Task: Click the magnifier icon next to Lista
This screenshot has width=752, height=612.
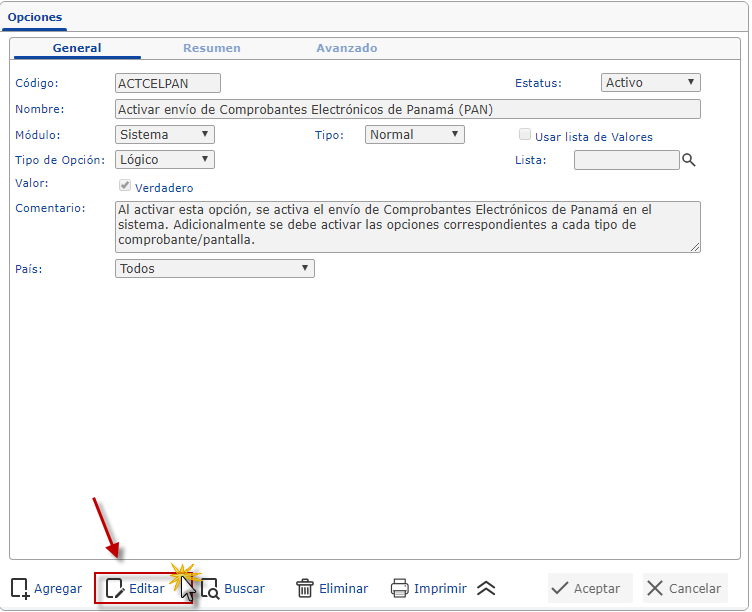Action: (689, 160)
